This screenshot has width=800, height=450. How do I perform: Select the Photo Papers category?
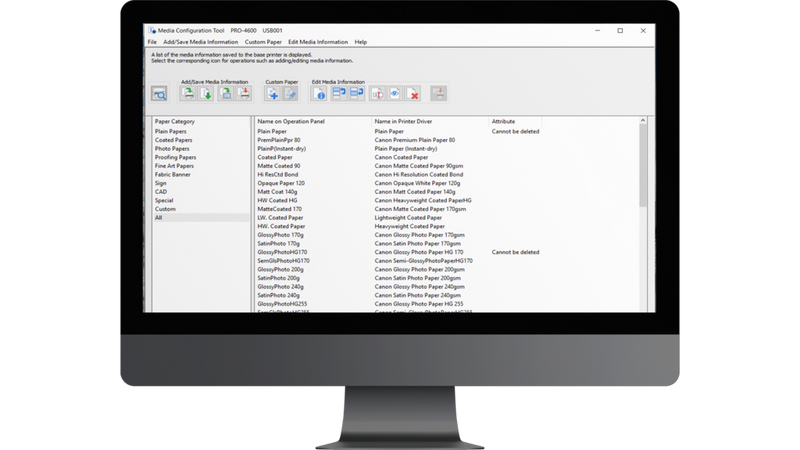point(172,148)
